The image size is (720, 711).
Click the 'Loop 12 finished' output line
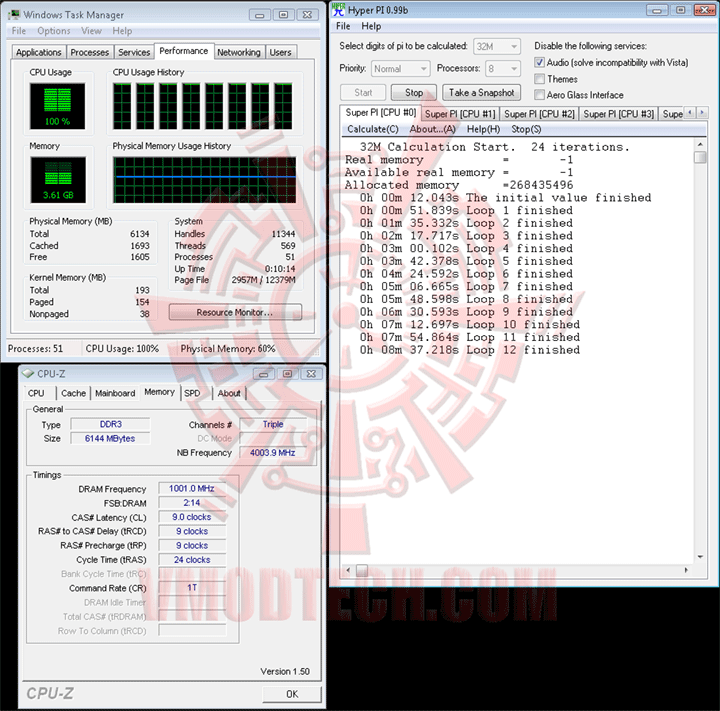[x=469, y=350]
